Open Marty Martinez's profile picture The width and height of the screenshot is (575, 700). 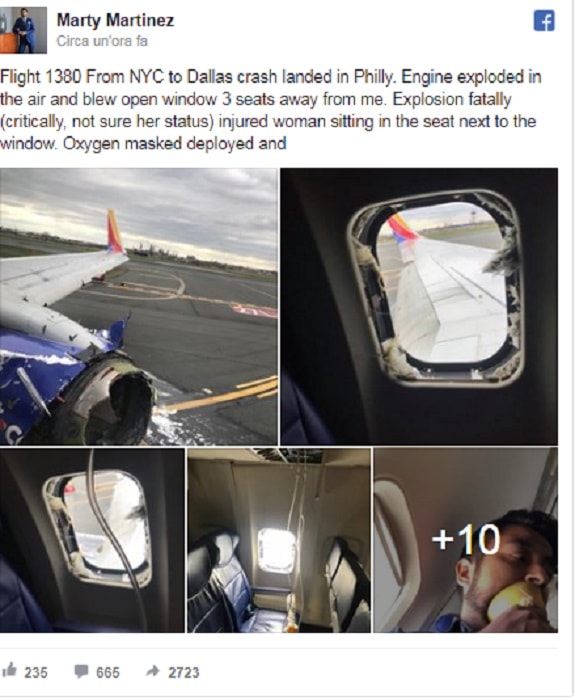pyautogui.click(x=23, y=30)
